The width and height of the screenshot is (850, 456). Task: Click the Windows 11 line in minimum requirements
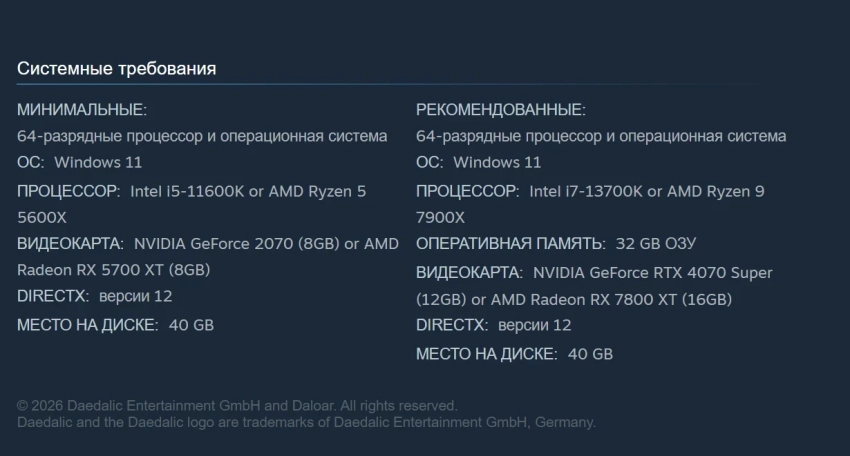tap(80, 162)
